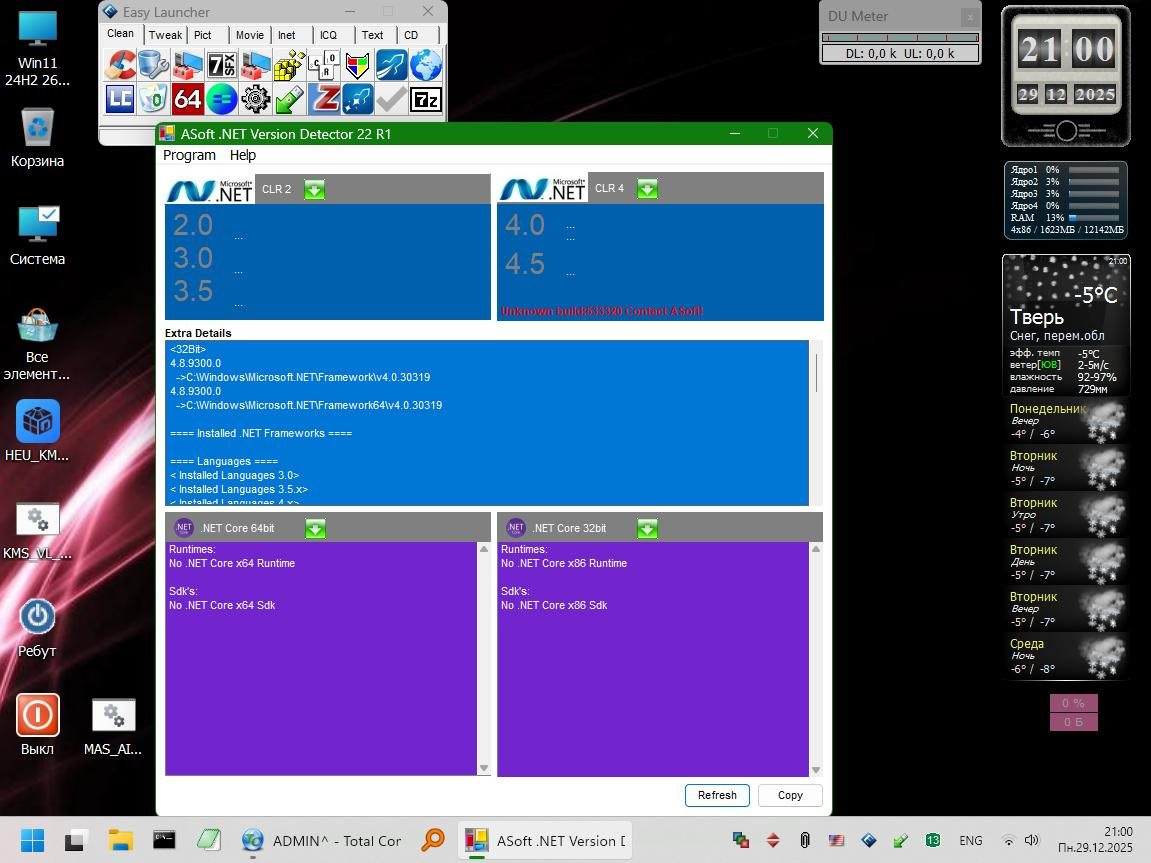Viewport: 1151px width, 863px height.
Task: Click .NET Core 32bit download arrow
Action: [647, 528]
